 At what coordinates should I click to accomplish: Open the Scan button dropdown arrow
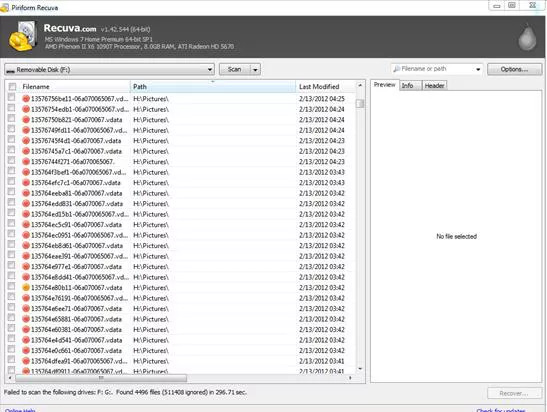coord(256,69)
